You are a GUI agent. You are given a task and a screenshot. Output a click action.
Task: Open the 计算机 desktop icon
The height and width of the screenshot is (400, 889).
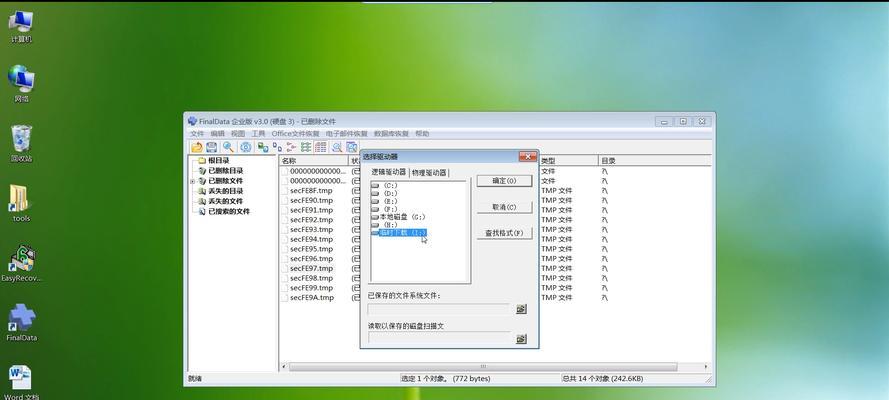22,27
